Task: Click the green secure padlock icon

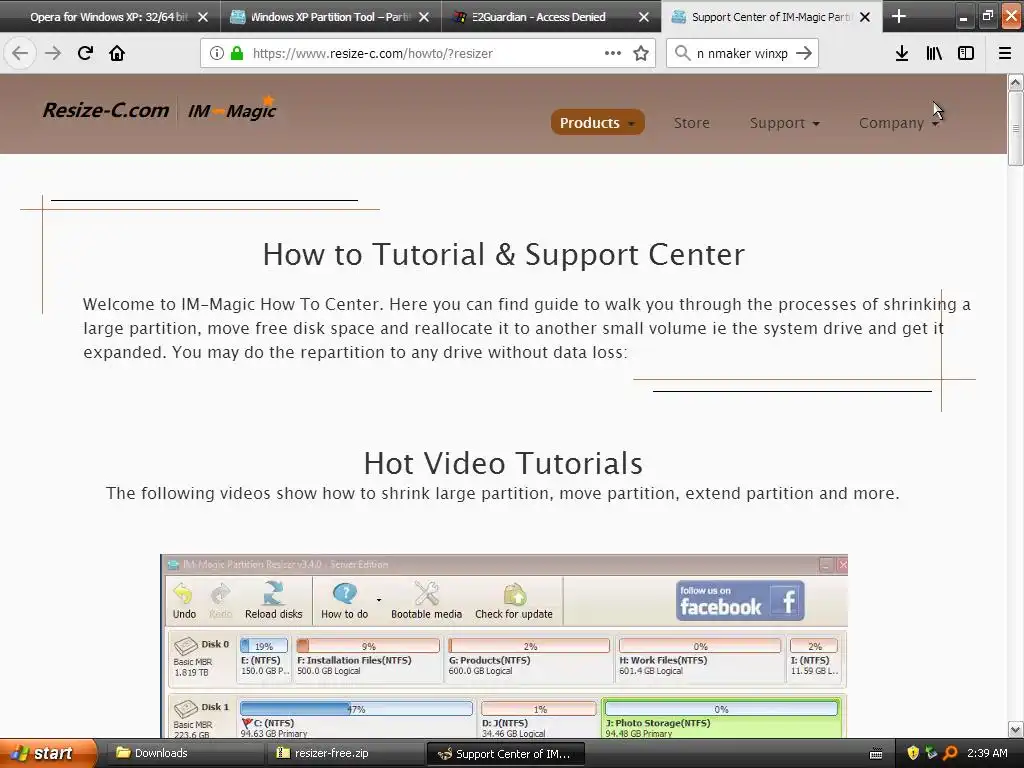Action: point(237,54)
